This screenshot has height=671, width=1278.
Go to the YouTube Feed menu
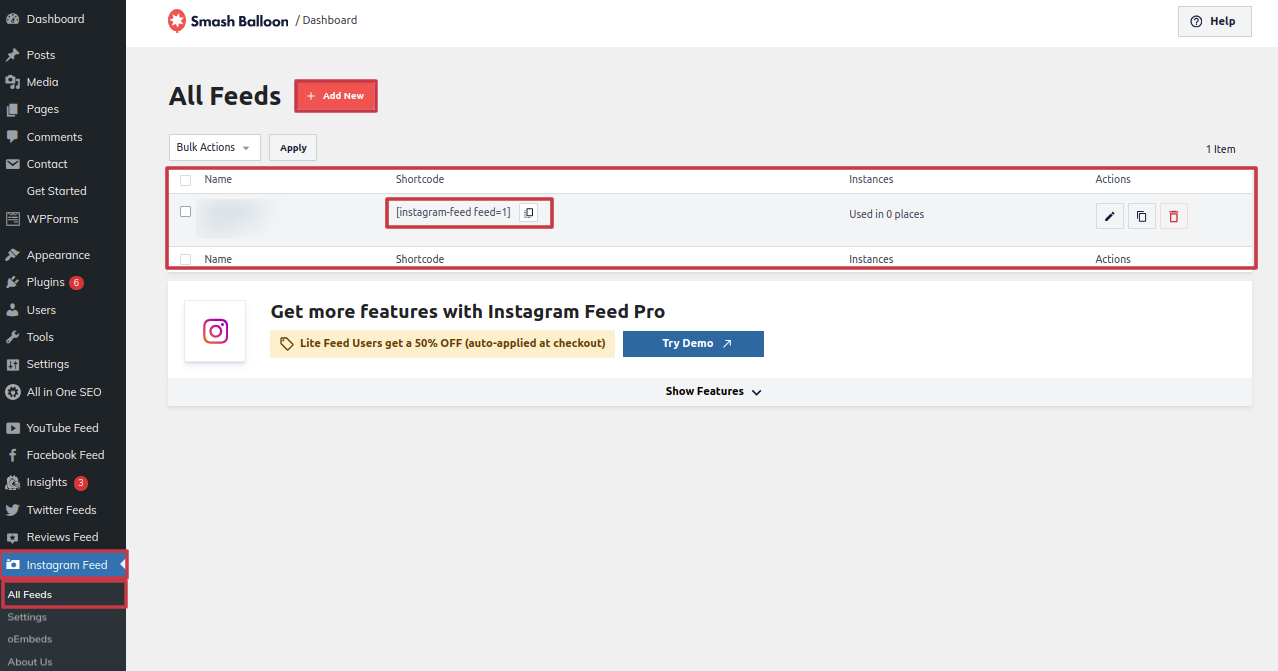pos(62,428)
